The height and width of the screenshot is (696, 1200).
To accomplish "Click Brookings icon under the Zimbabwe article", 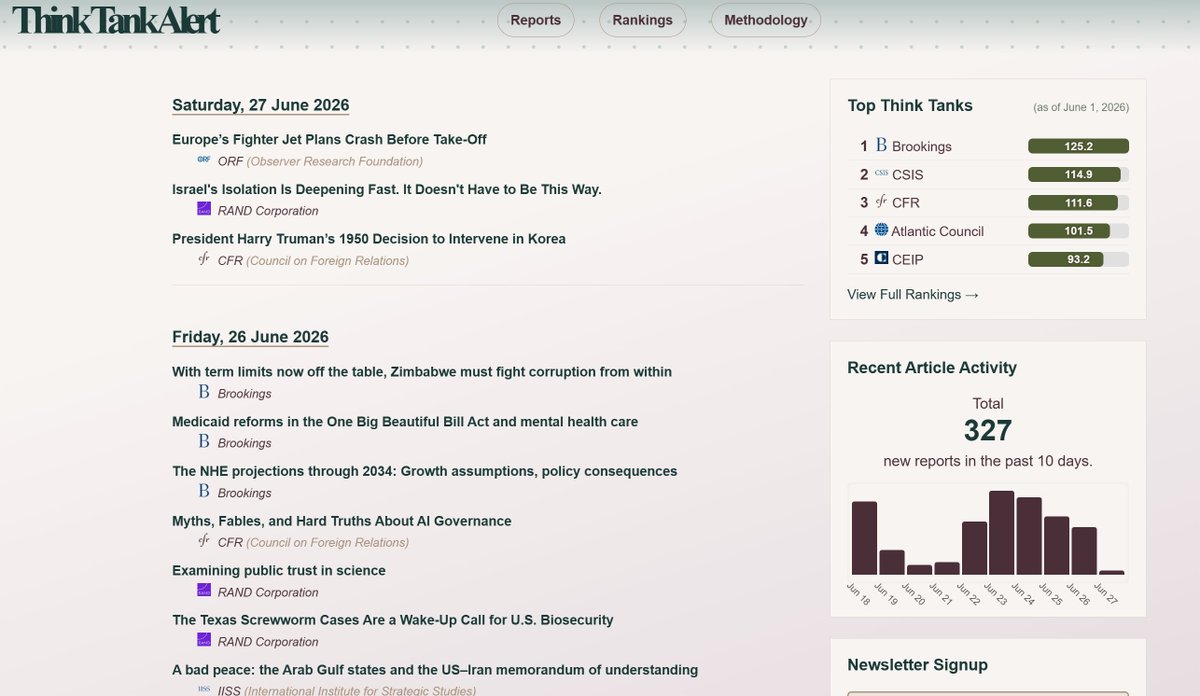I will coord(204,392).
